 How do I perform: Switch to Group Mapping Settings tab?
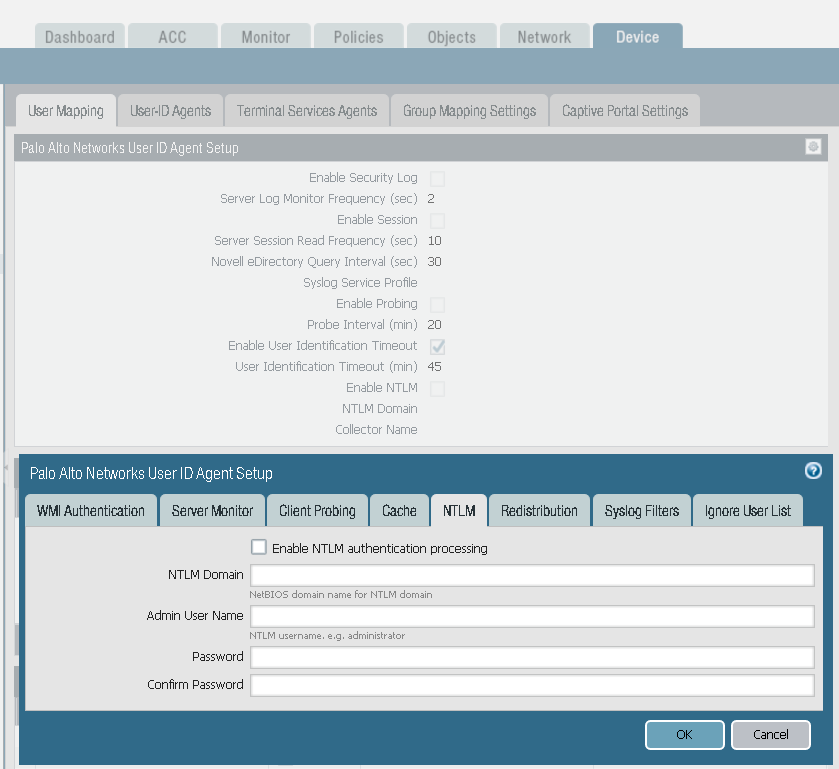pyautogui.click(x=469, y=111)
